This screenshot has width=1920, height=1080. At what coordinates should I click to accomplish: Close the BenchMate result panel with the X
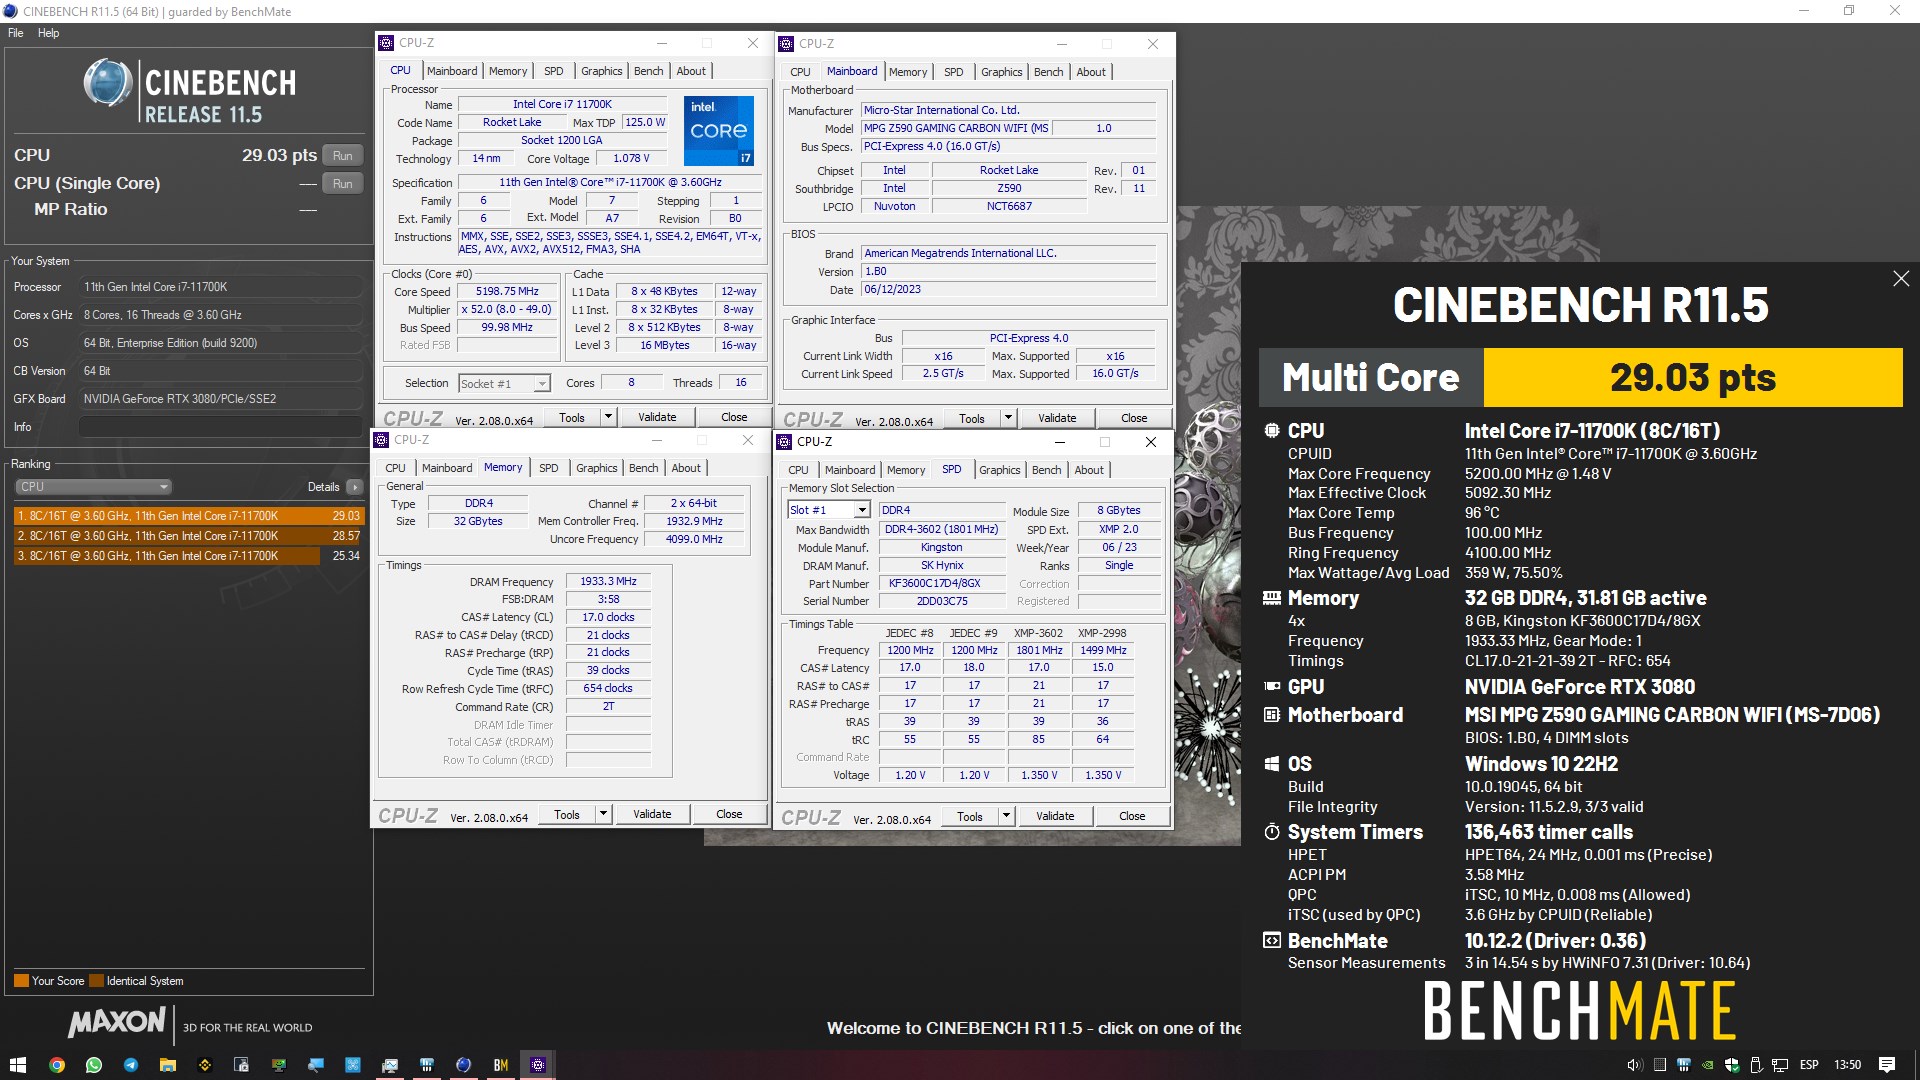point(1901,279)
